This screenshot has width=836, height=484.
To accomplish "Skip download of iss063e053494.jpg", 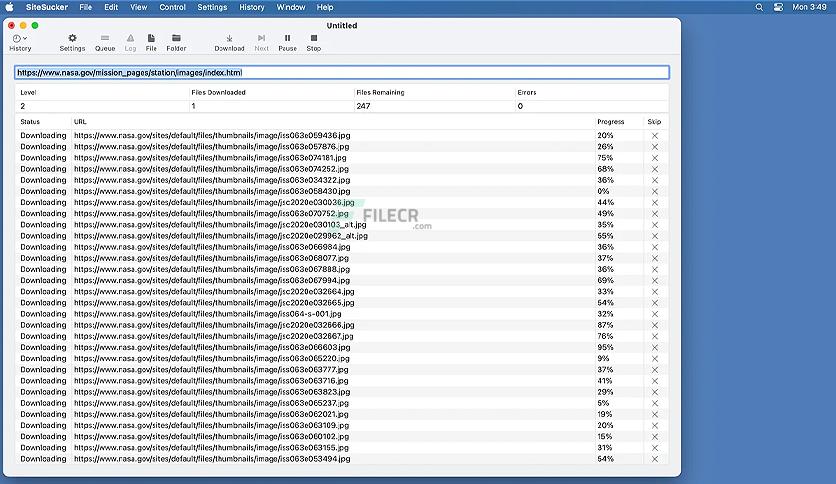I will 655,459.
